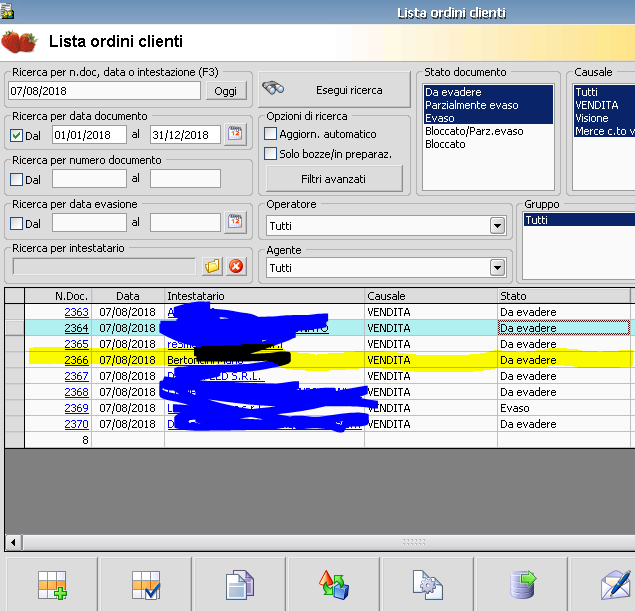Open Filtri avanzati
The height and width of the screenshot is (611, 635).
click(334, 179)
